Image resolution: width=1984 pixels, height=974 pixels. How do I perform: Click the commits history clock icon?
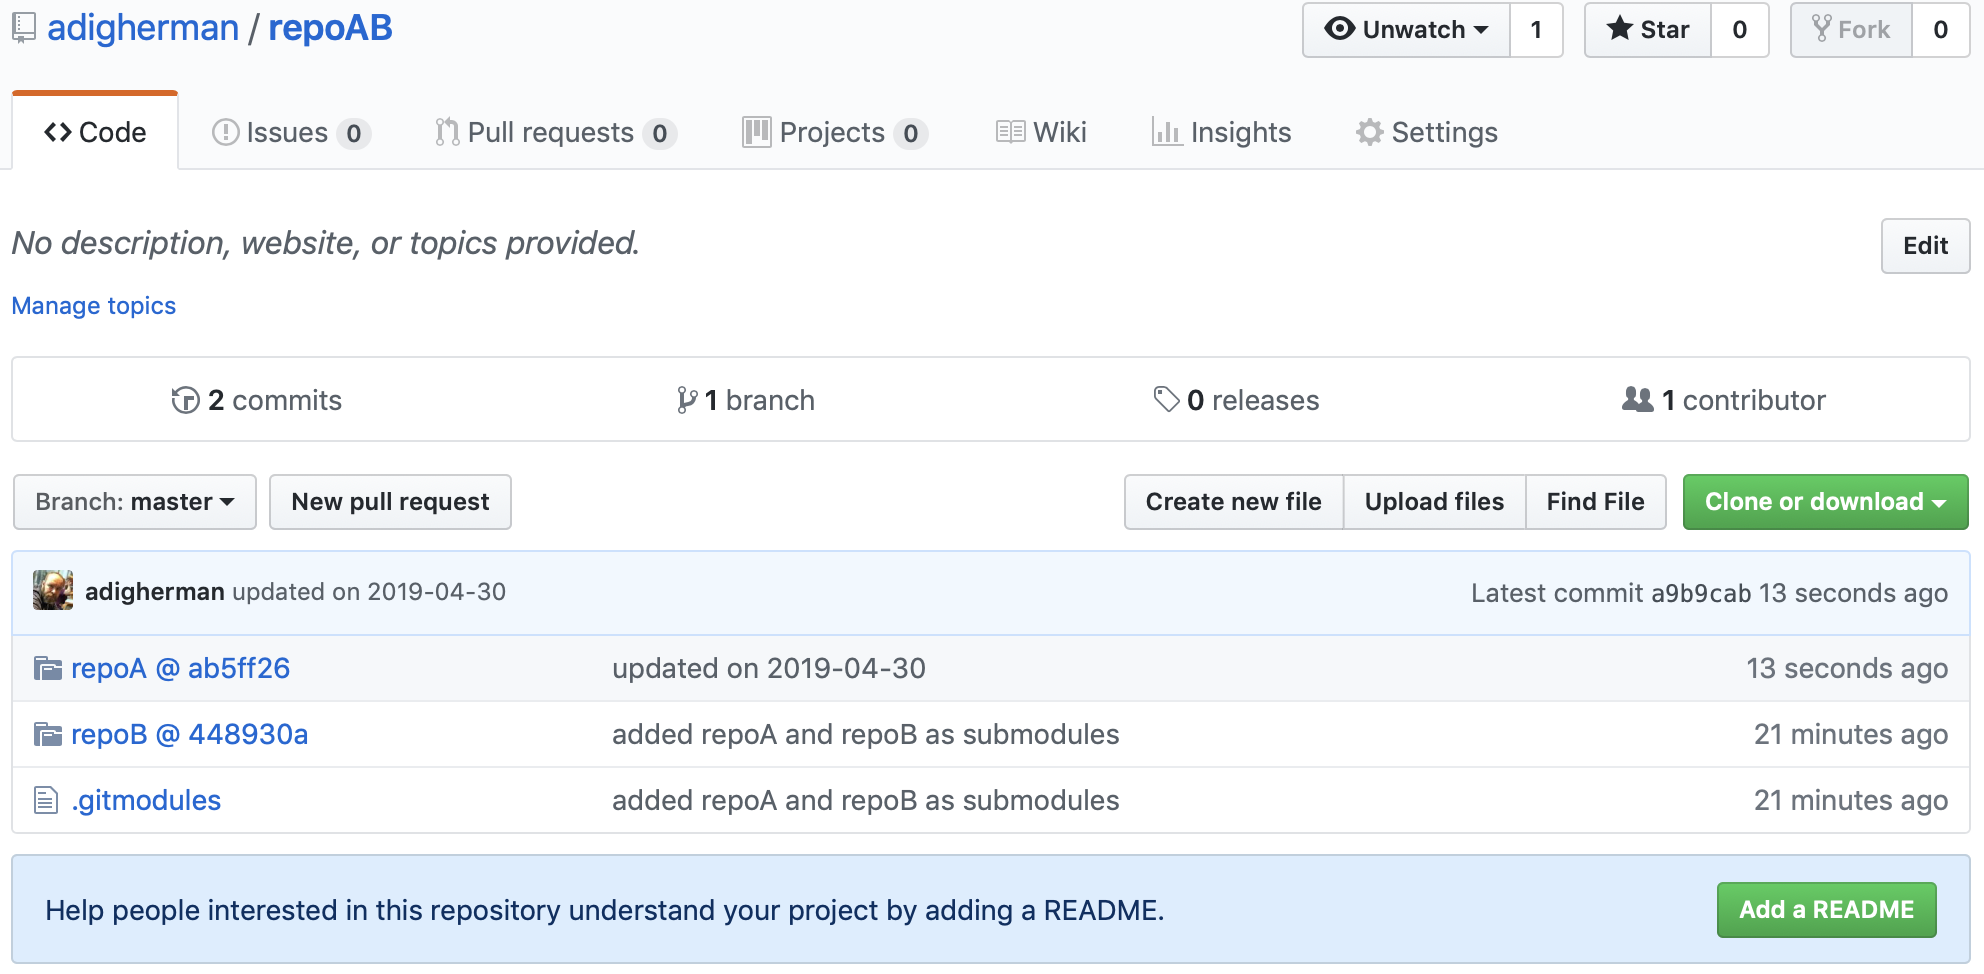(x=185, y=400)
